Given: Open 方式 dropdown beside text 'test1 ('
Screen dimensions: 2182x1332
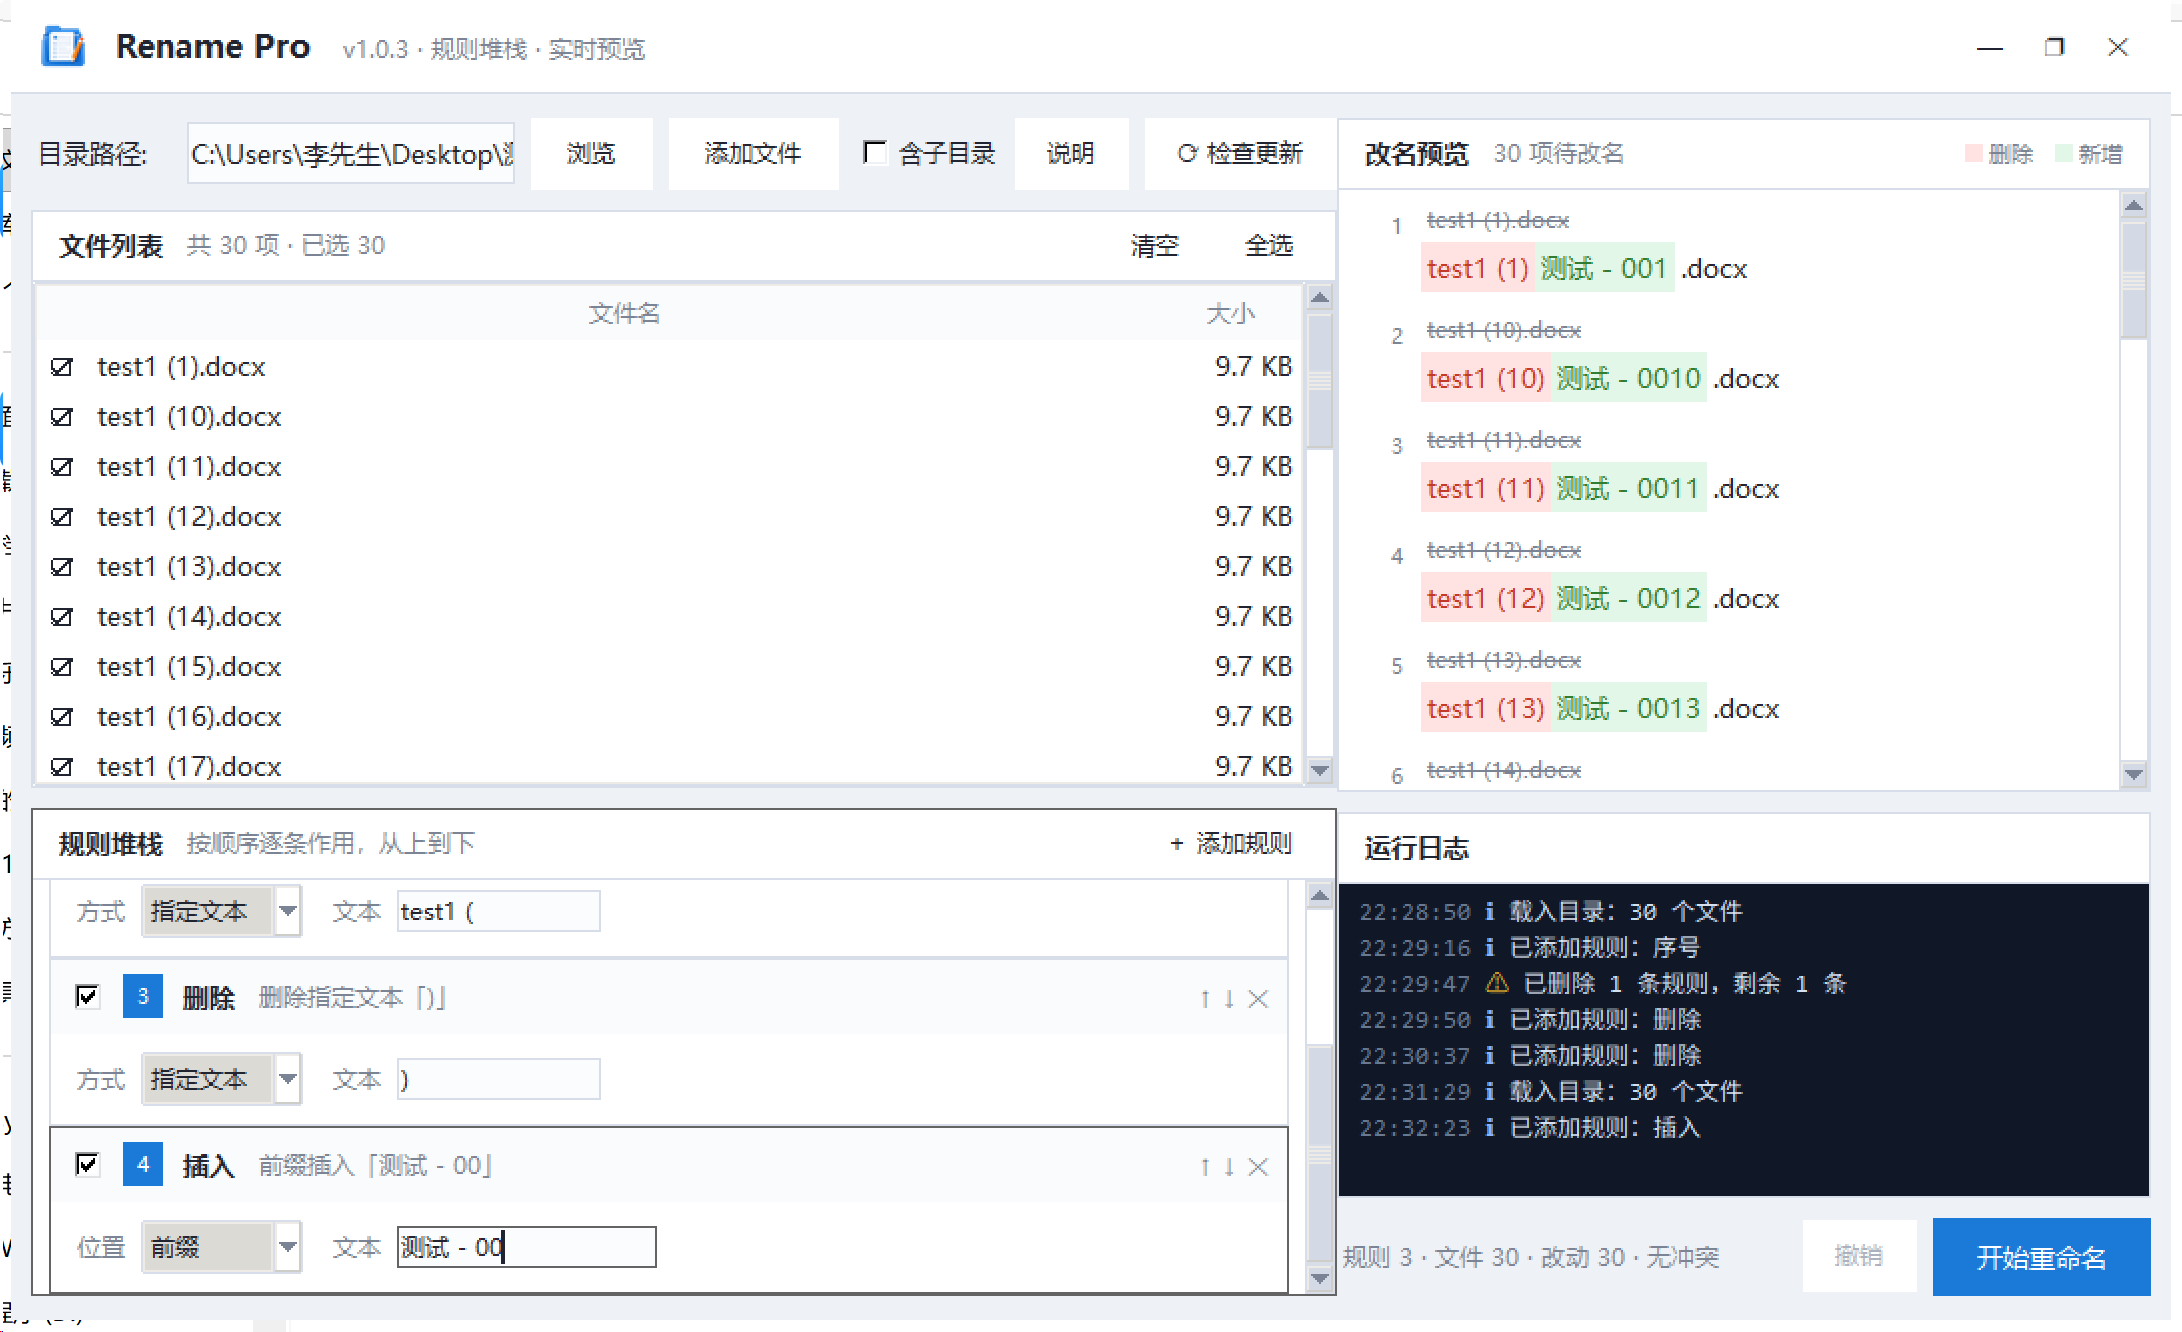Looking at the screenshot, I should (x=221, y=911).
